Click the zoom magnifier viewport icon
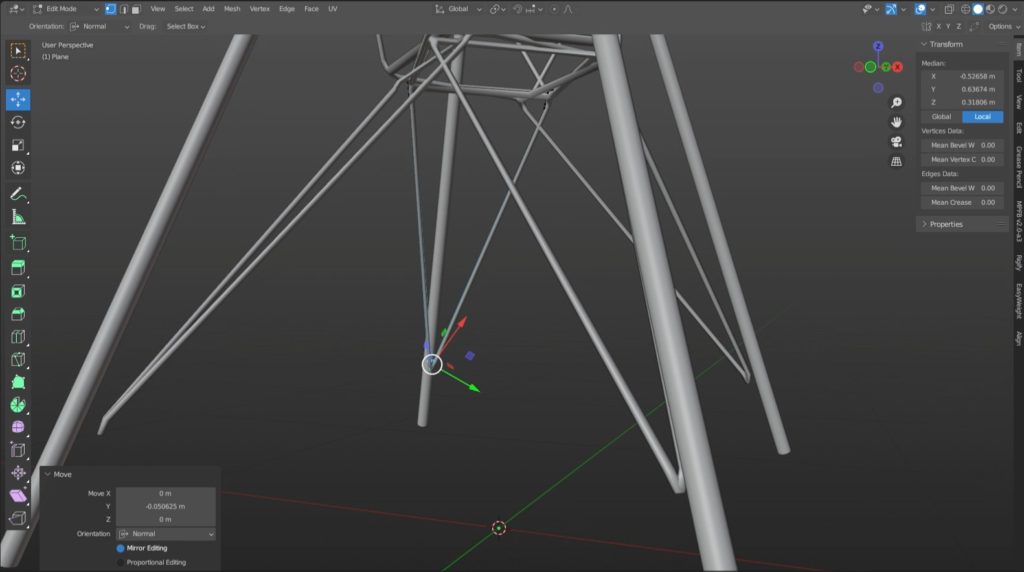 tap(897, 103)
